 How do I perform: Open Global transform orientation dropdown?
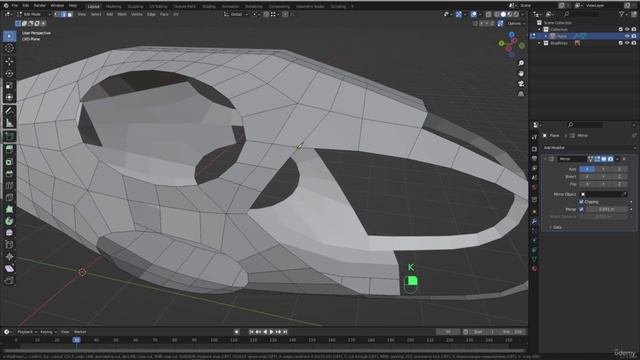coord(236,14)
